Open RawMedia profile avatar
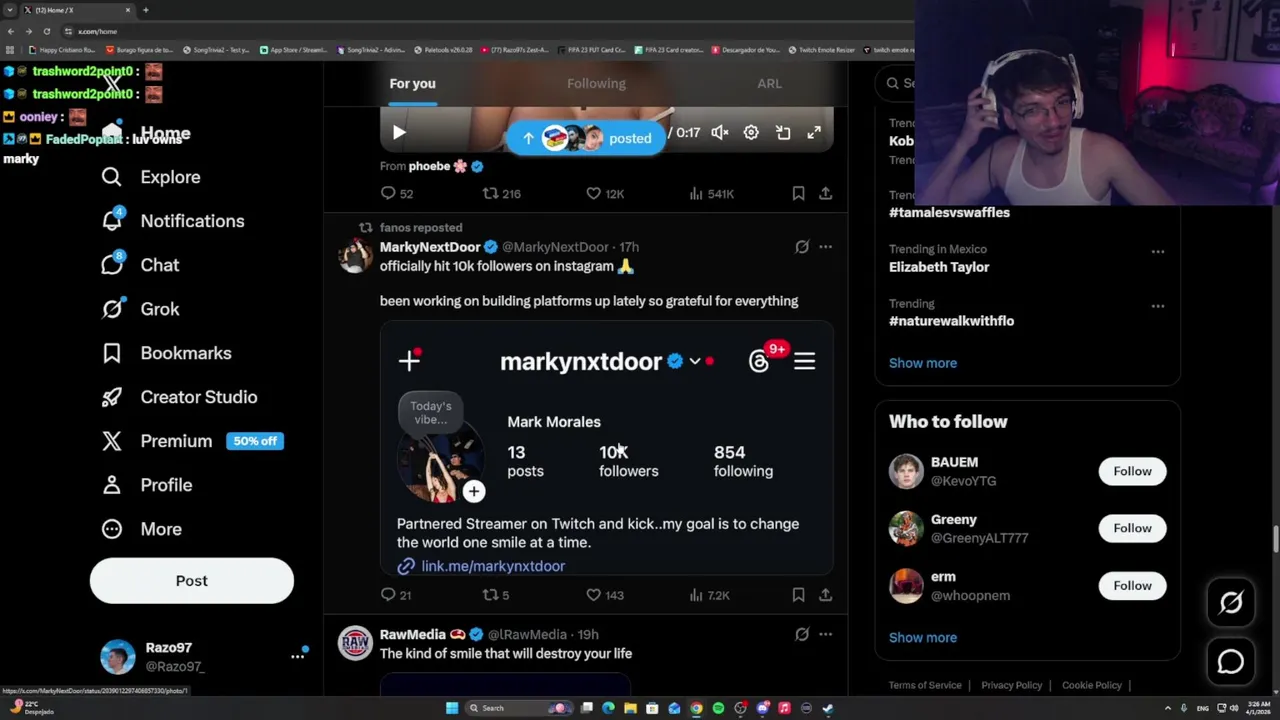 pyautogui.click(x=355, y=643)
